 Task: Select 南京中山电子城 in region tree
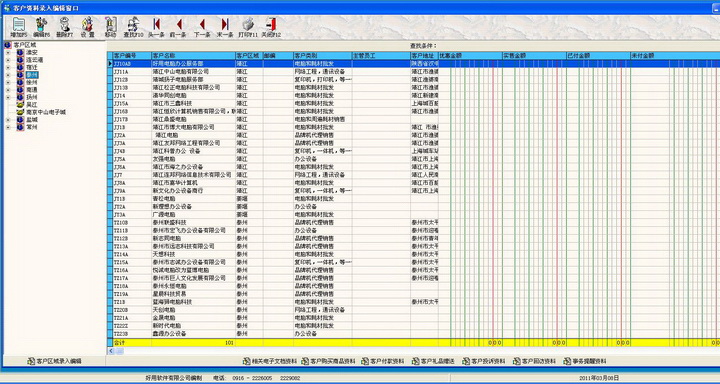coord(46,112)
